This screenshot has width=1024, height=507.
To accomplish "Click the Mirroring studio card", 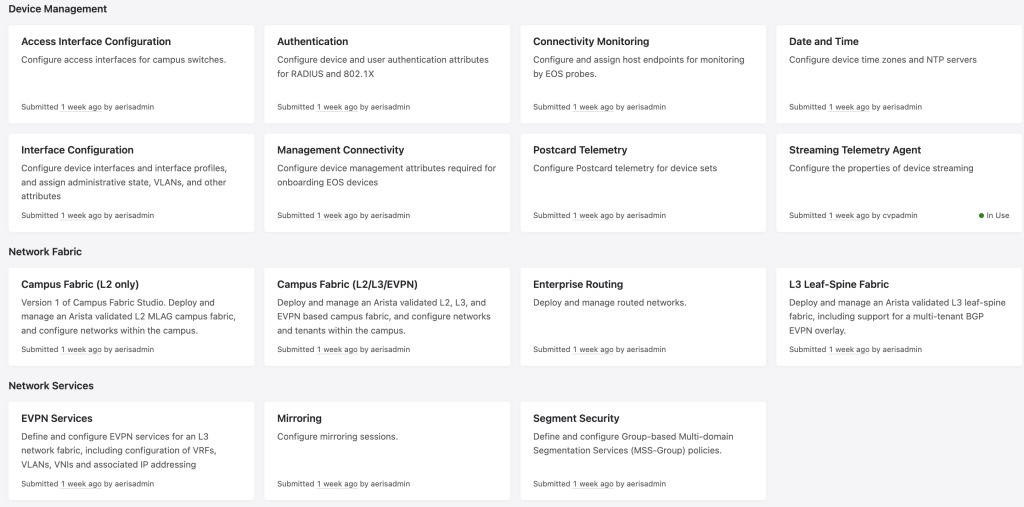I will point(387,451).
